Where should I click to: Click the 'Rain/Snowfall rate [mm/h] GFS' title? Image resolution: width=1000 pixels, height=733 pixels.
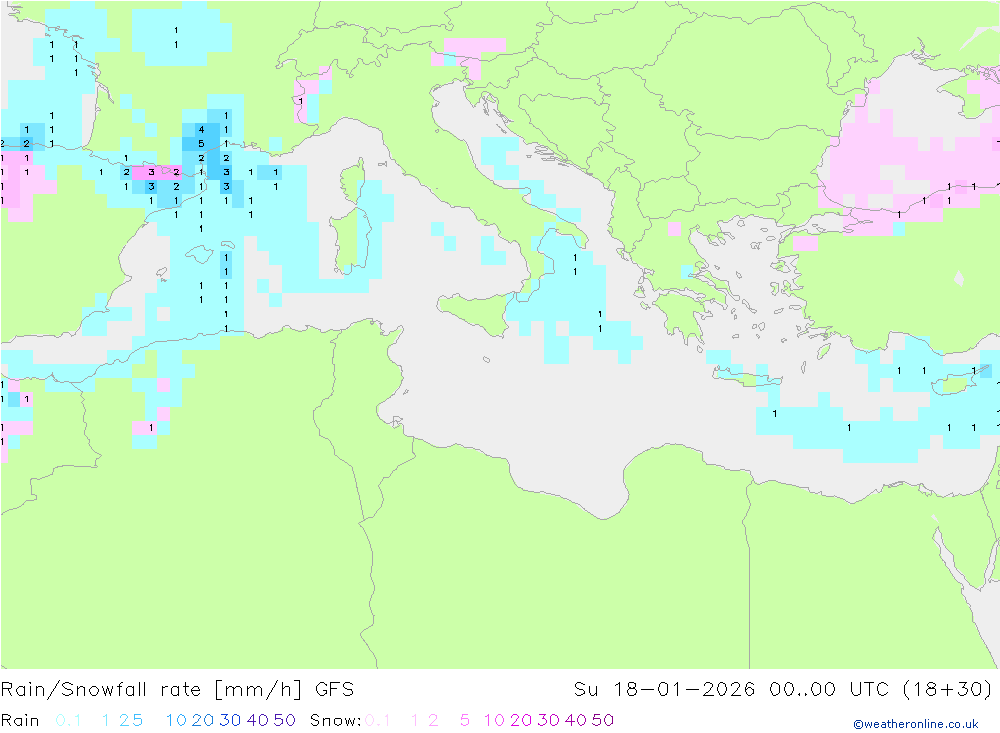pos(177,690)
